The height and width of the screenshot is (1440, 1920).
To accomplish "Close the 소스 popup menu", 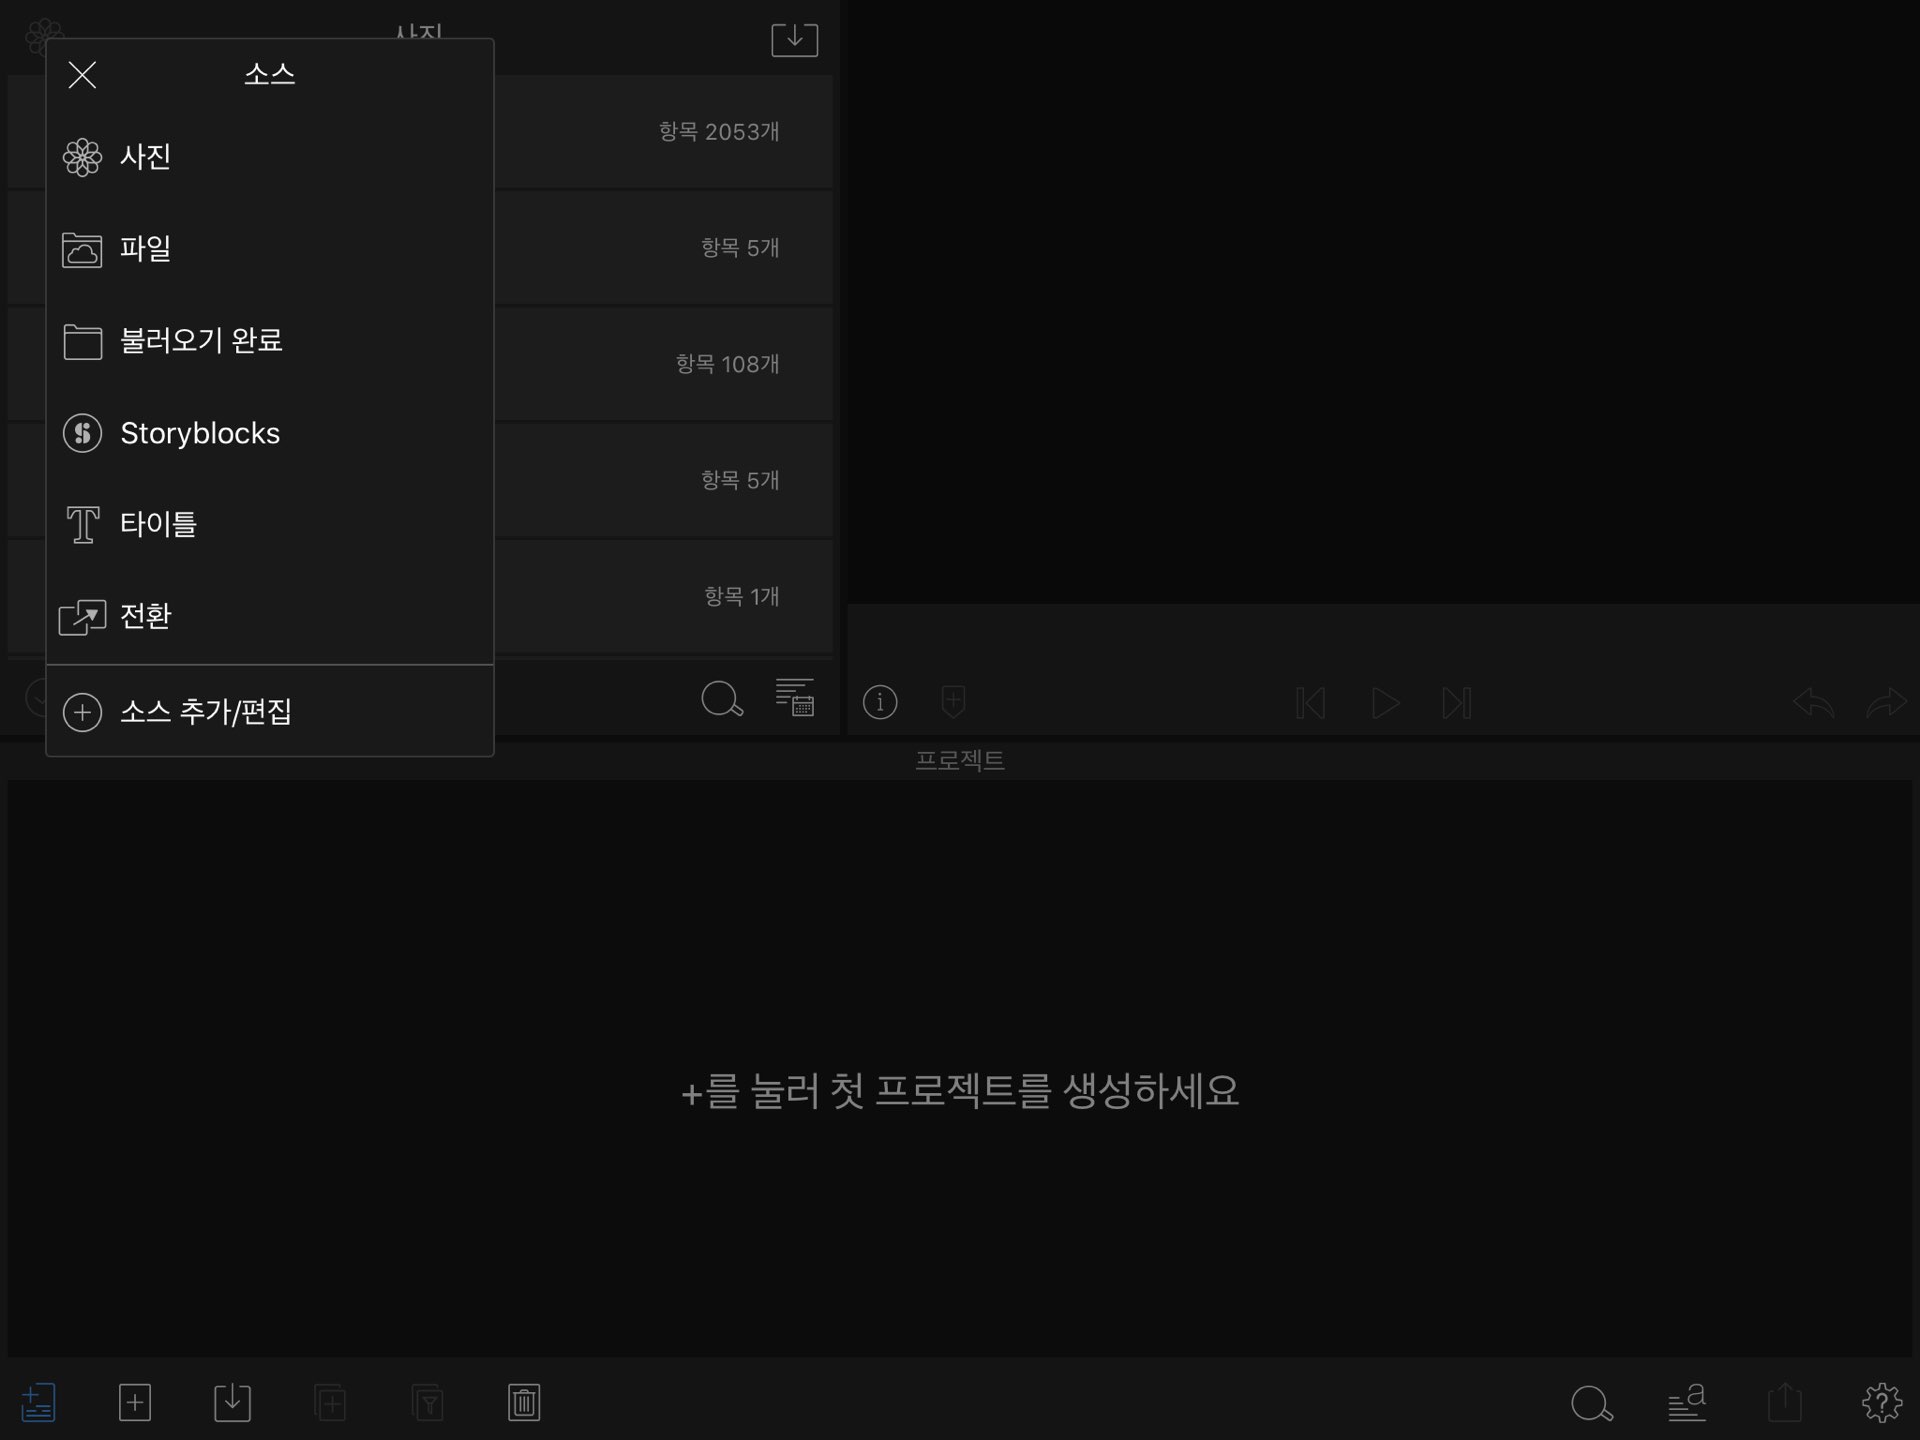I will (82, 75).
